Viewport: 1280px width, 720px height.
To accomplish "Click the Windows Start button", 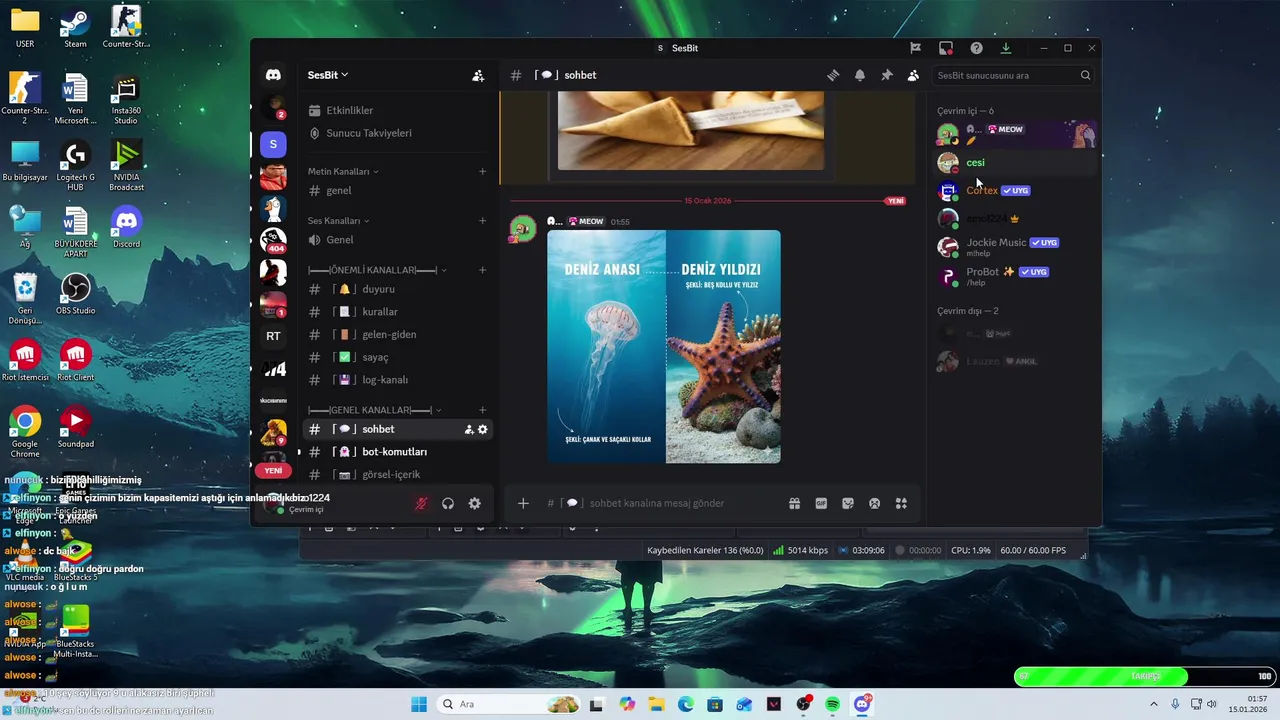I will point(419,704).
